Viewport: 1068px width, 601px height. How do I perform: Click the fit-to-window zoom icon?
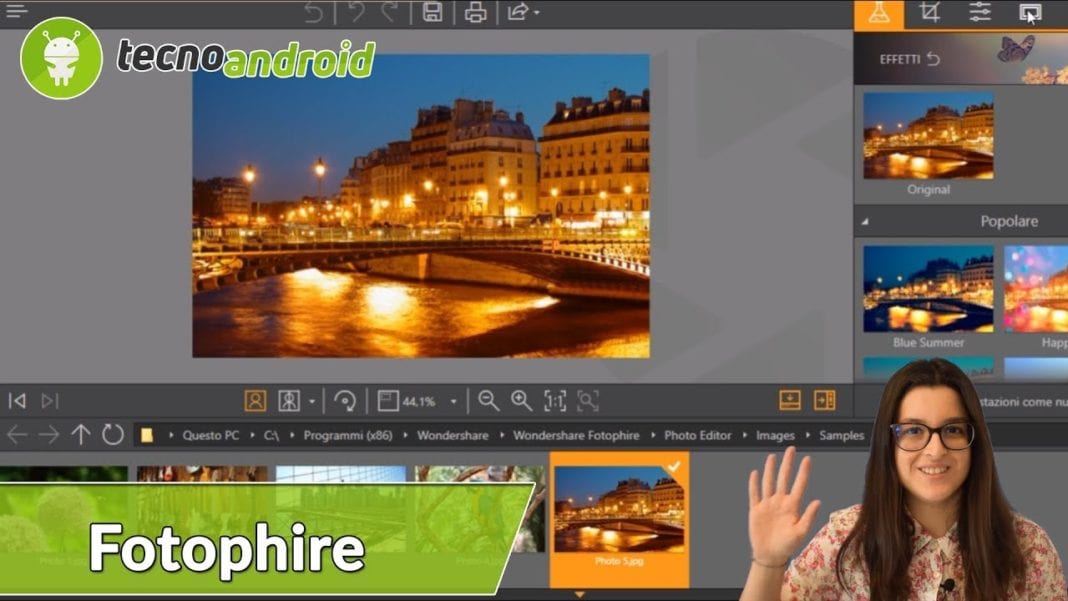tap(388, 401)
